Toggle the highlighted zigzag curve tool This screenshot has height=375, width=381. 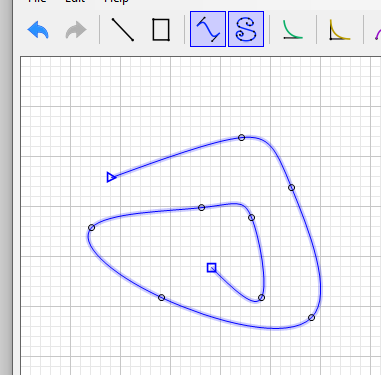point(208,29)
